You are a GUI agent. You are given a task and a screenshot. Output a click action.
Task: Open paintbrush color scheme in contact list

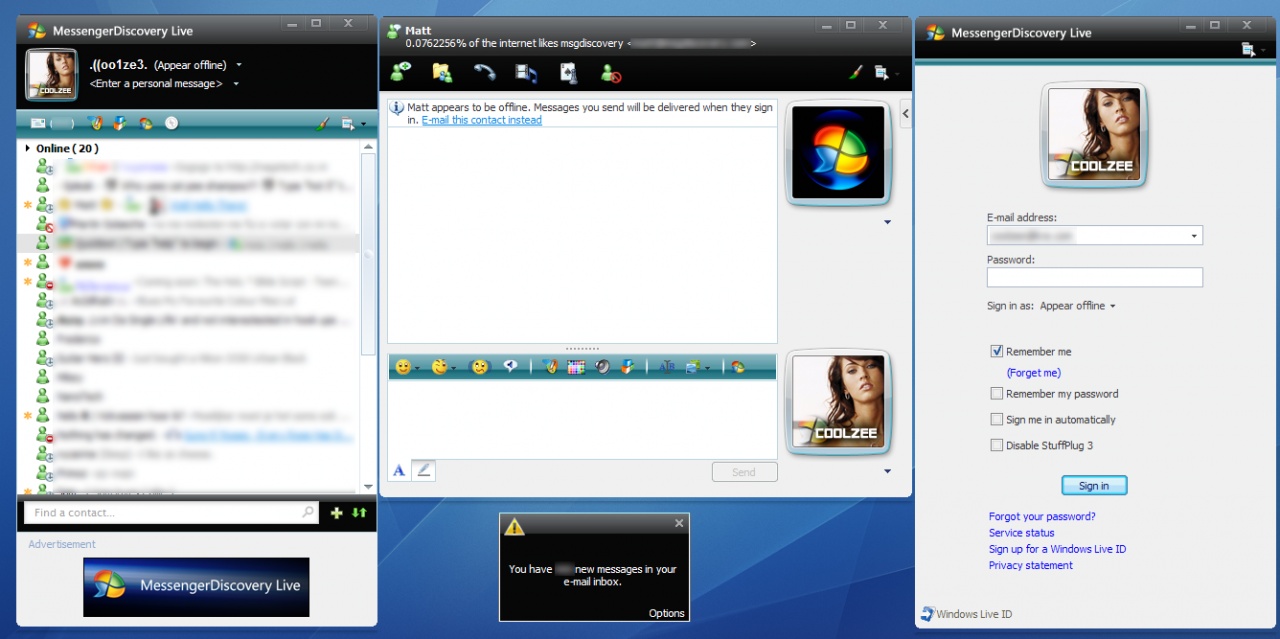tap(322, 124)
